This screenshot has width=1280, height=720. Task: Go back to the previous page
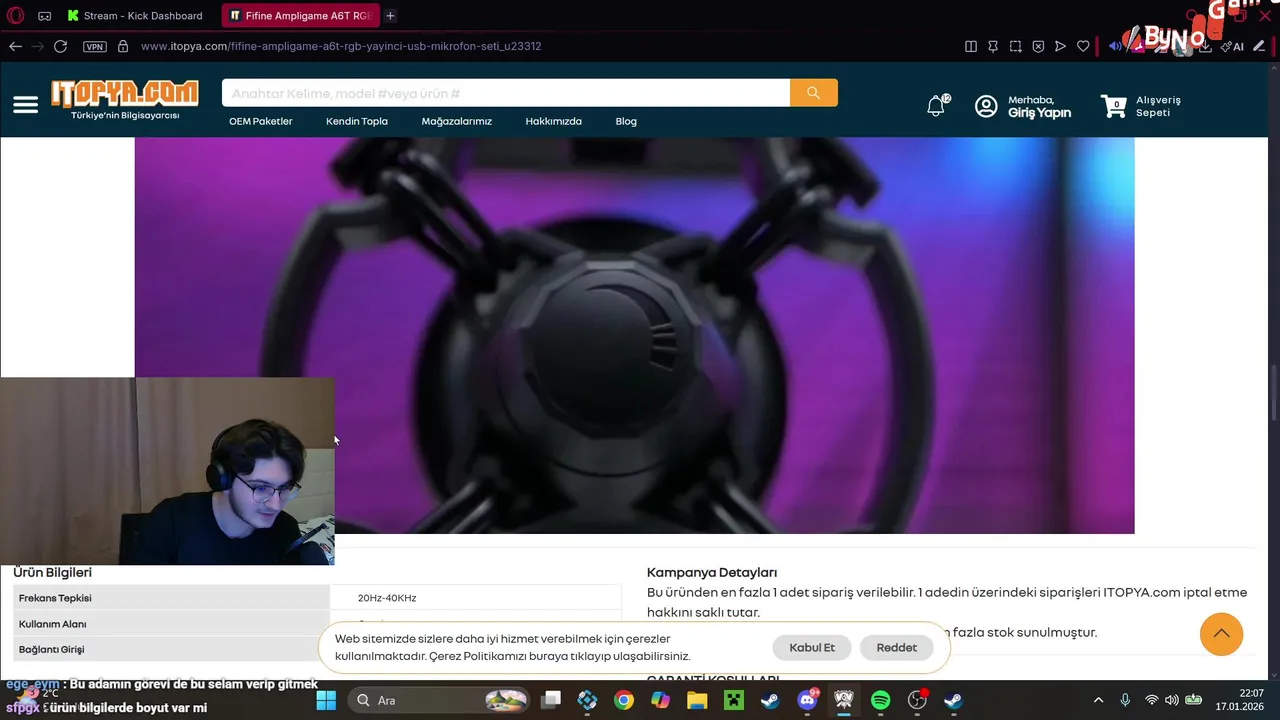pos(15,46)
